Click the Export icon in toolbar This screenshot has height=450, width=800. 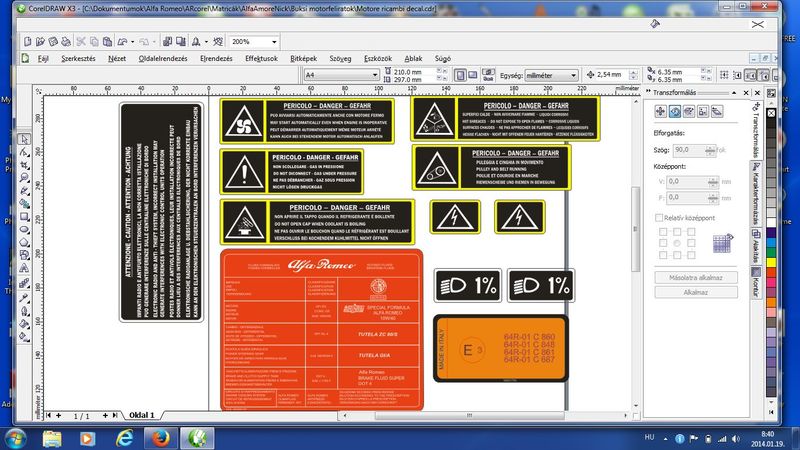(180, 41)
